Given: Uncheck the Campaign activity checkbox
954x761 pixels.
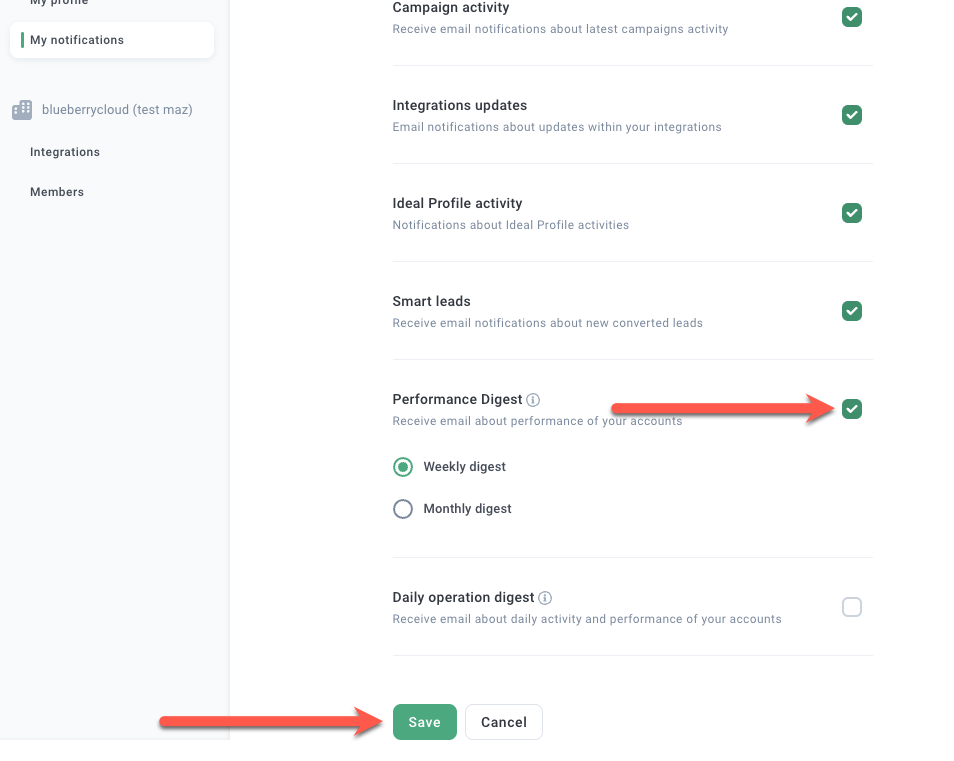Looking at the screenshot, I should (851, 17).
